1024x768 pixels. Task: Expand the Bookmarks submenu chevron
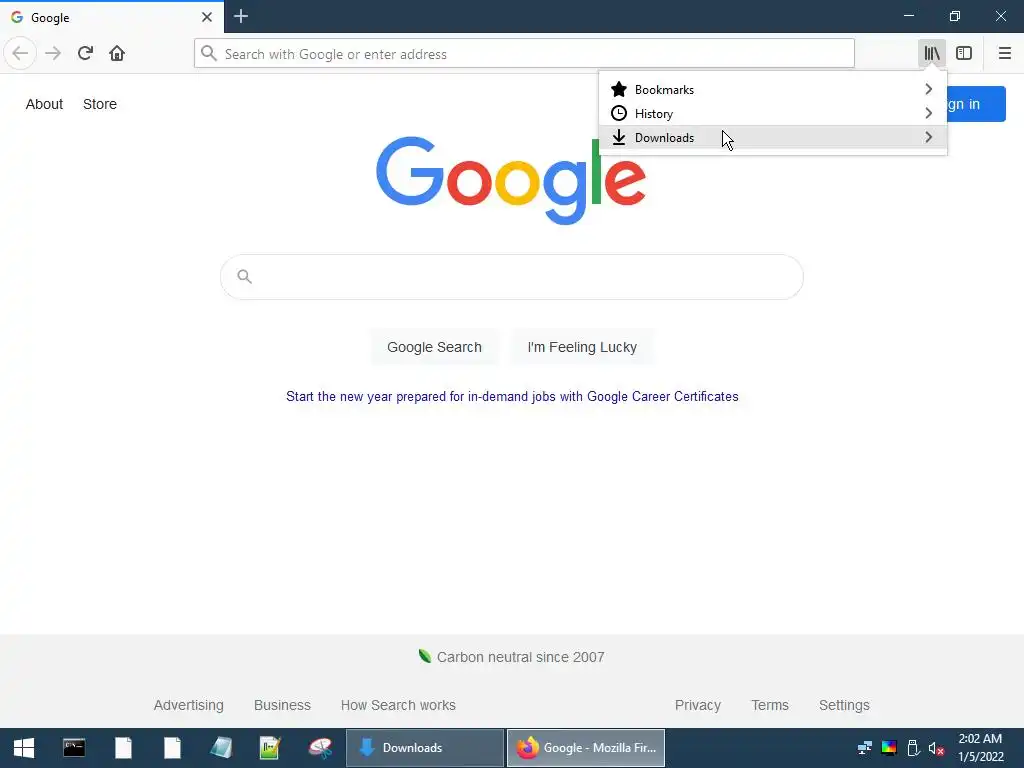(x=929, y=89)
